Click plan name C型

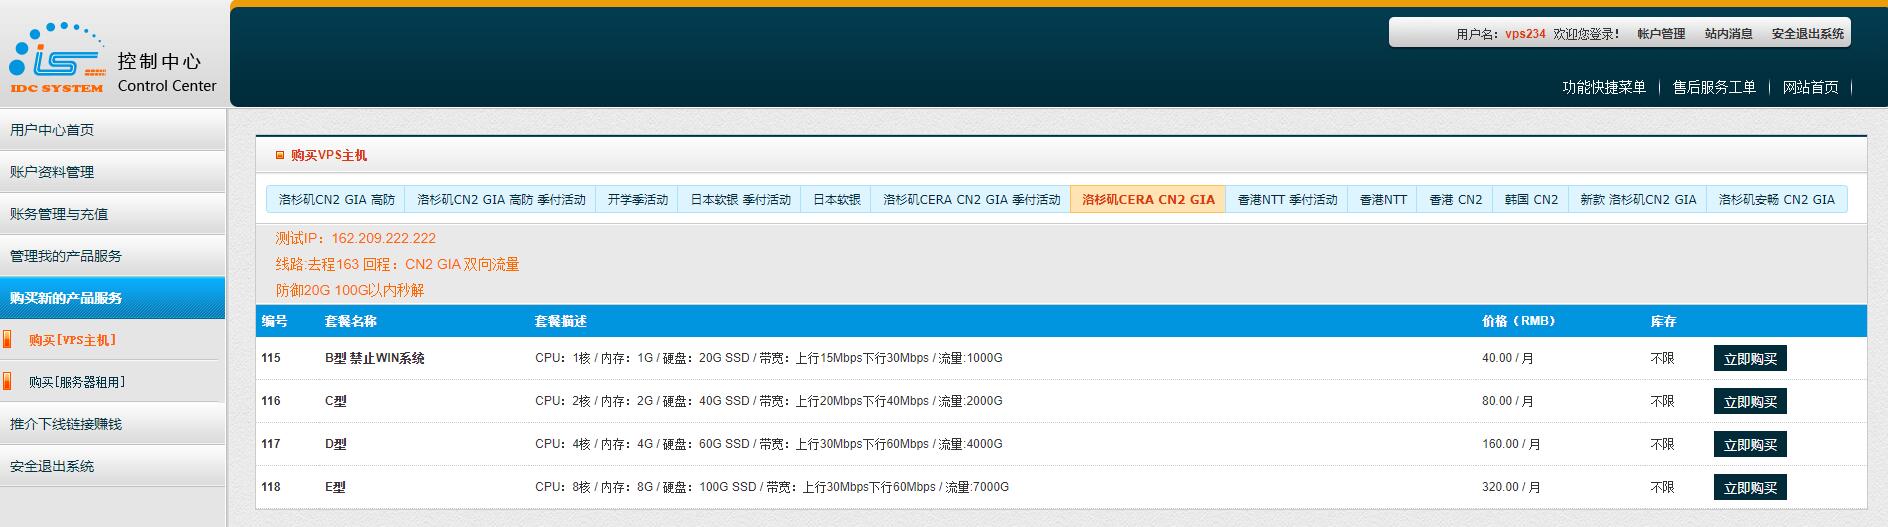point(336,401)
